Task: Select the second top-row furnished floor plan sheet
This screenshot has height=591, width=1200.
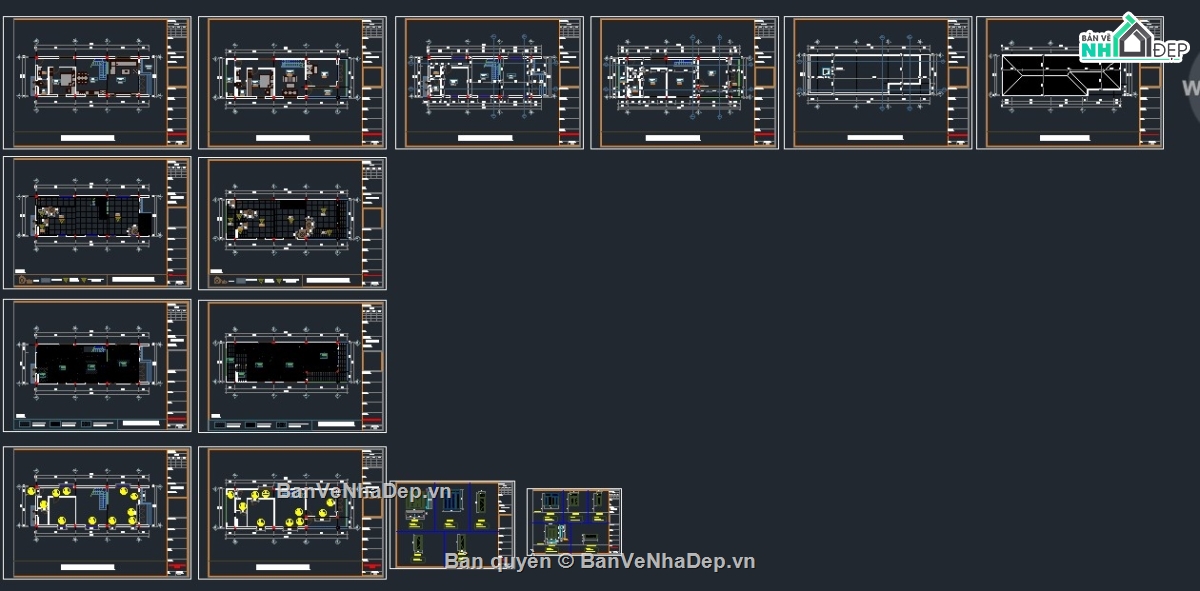Action: tap(292, 82)
